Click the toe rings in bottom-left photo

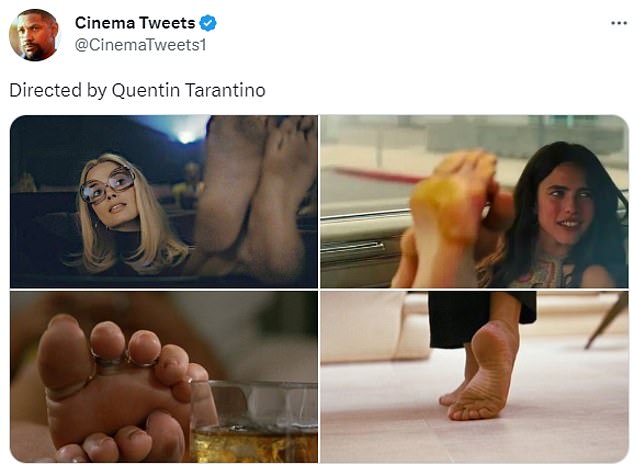[125, 359]
